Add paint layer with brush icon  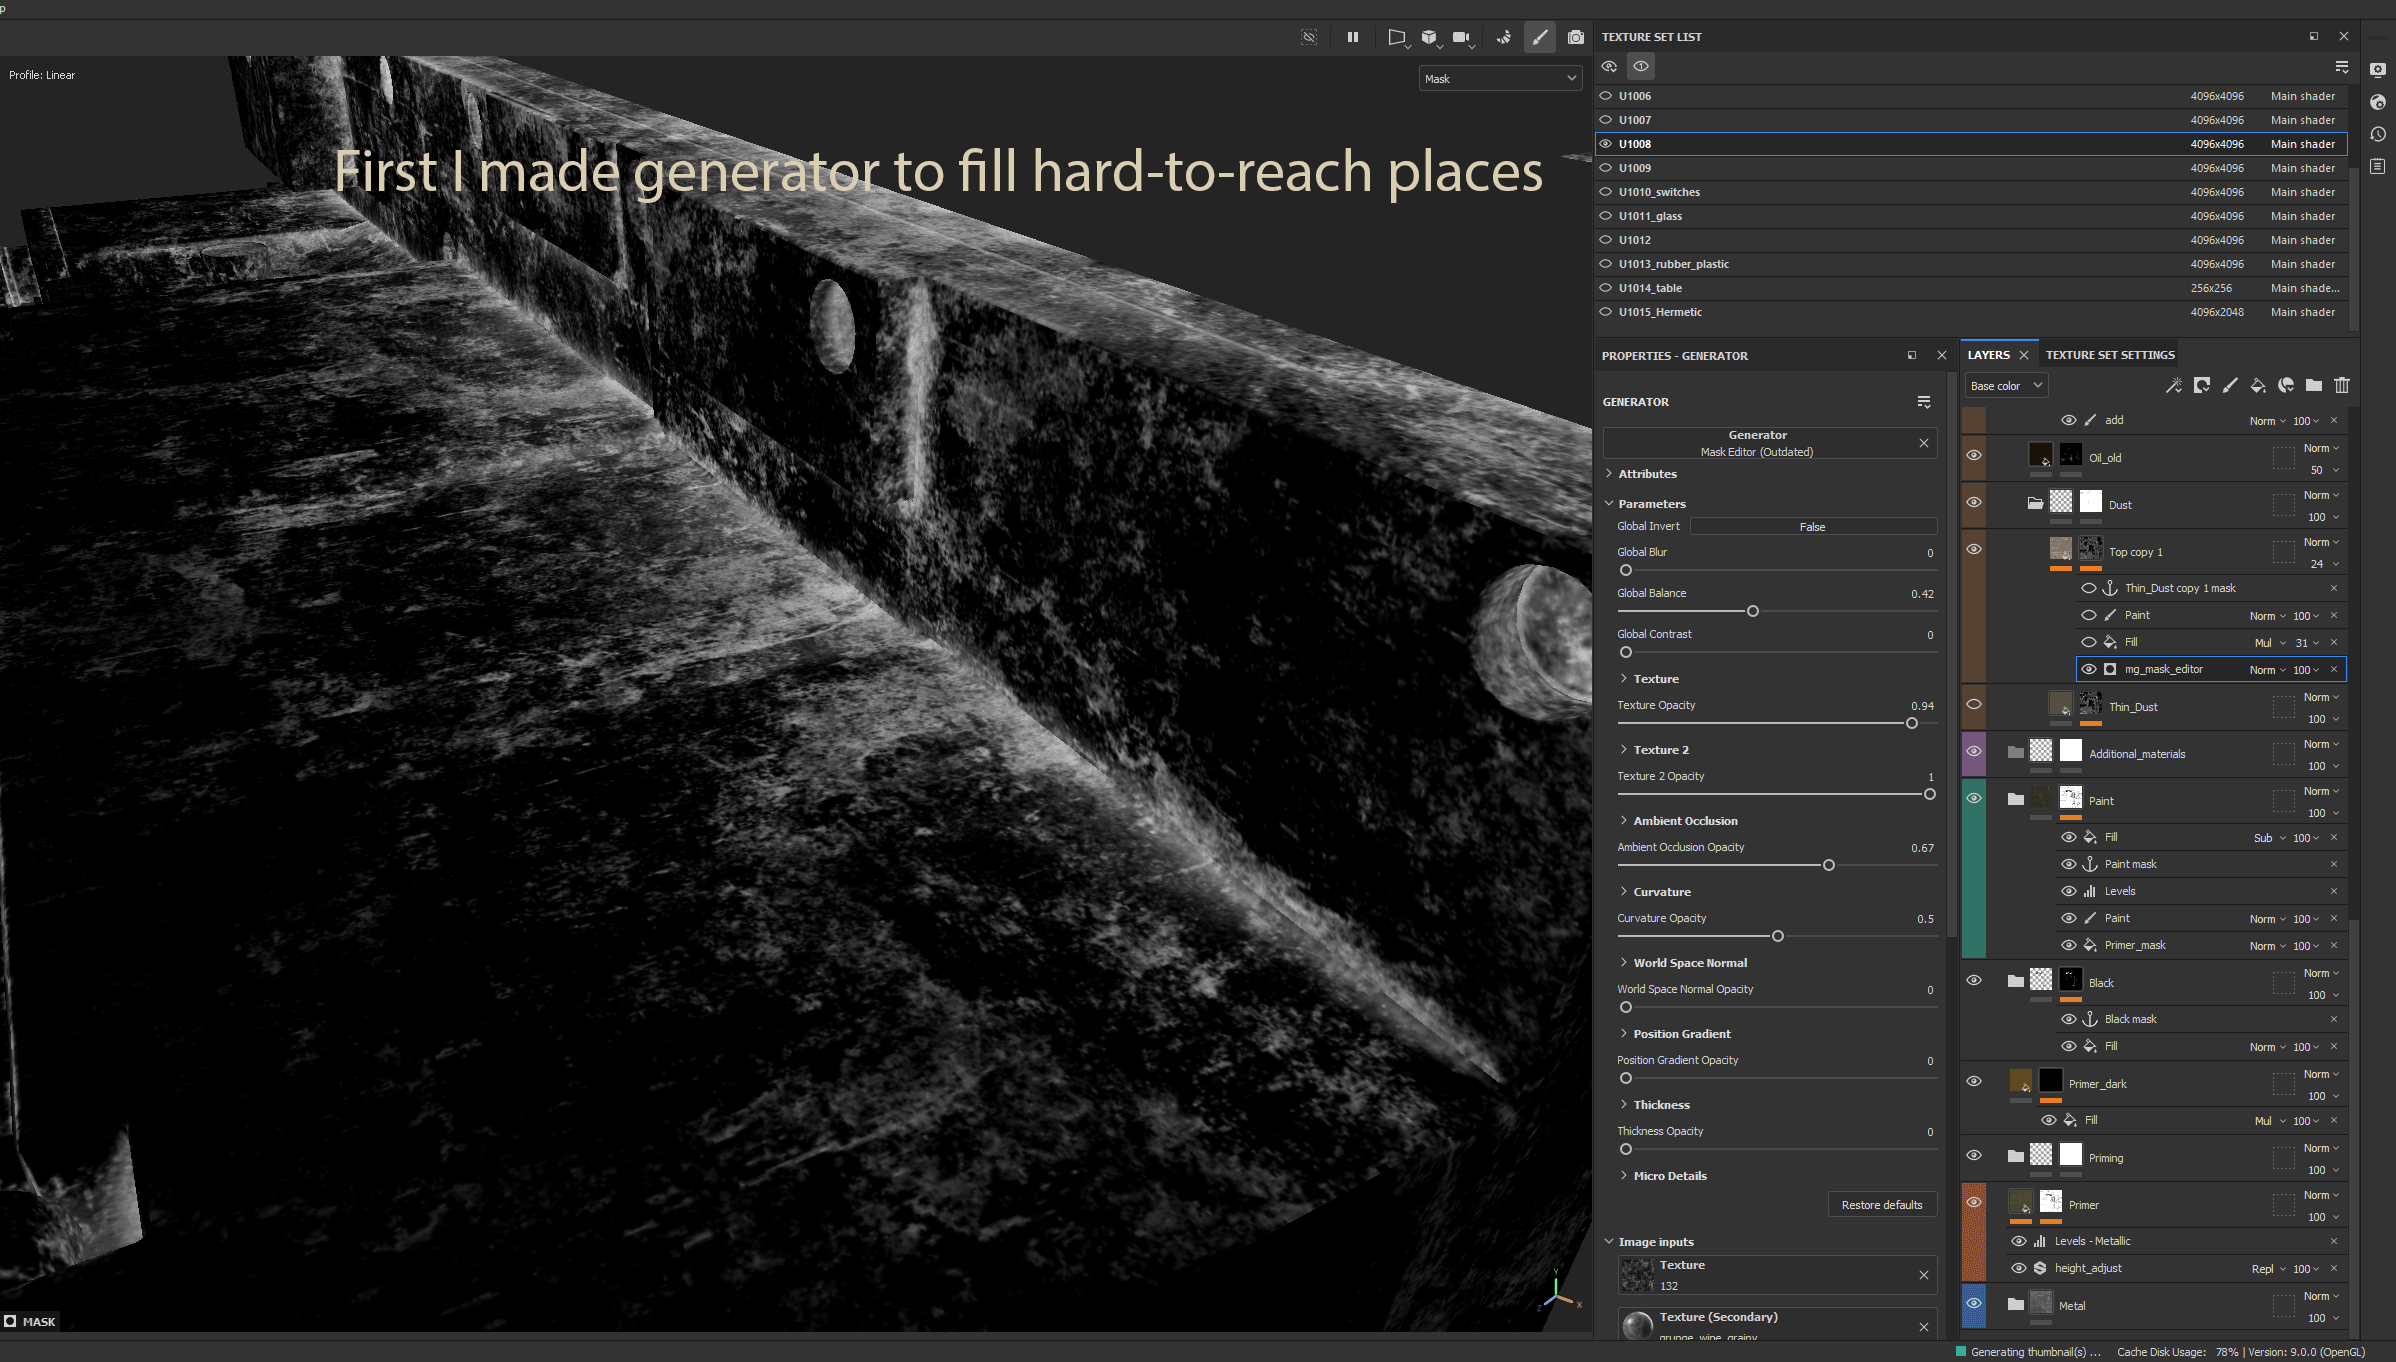click(x=2230, y=386)
